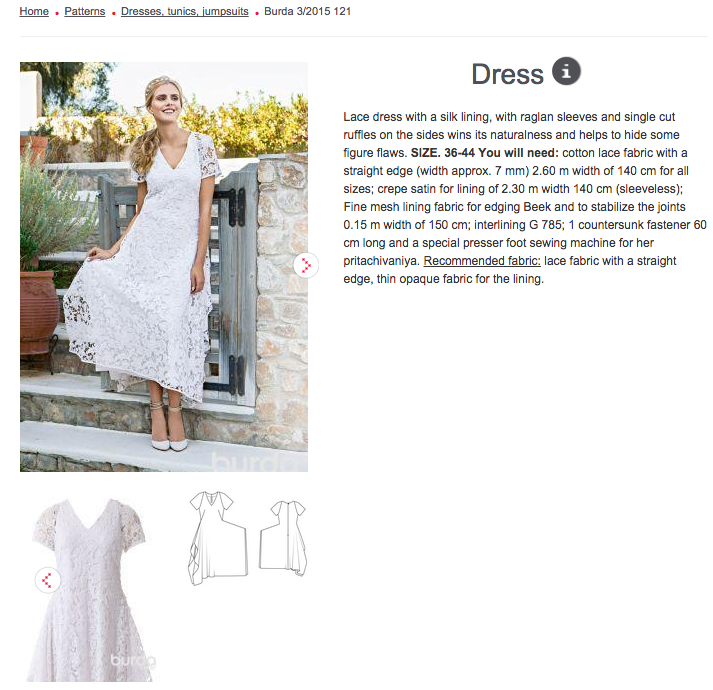Open the Patterns breadcrumb link
This screenshot has height=690, width=713.
pos(85,11)
